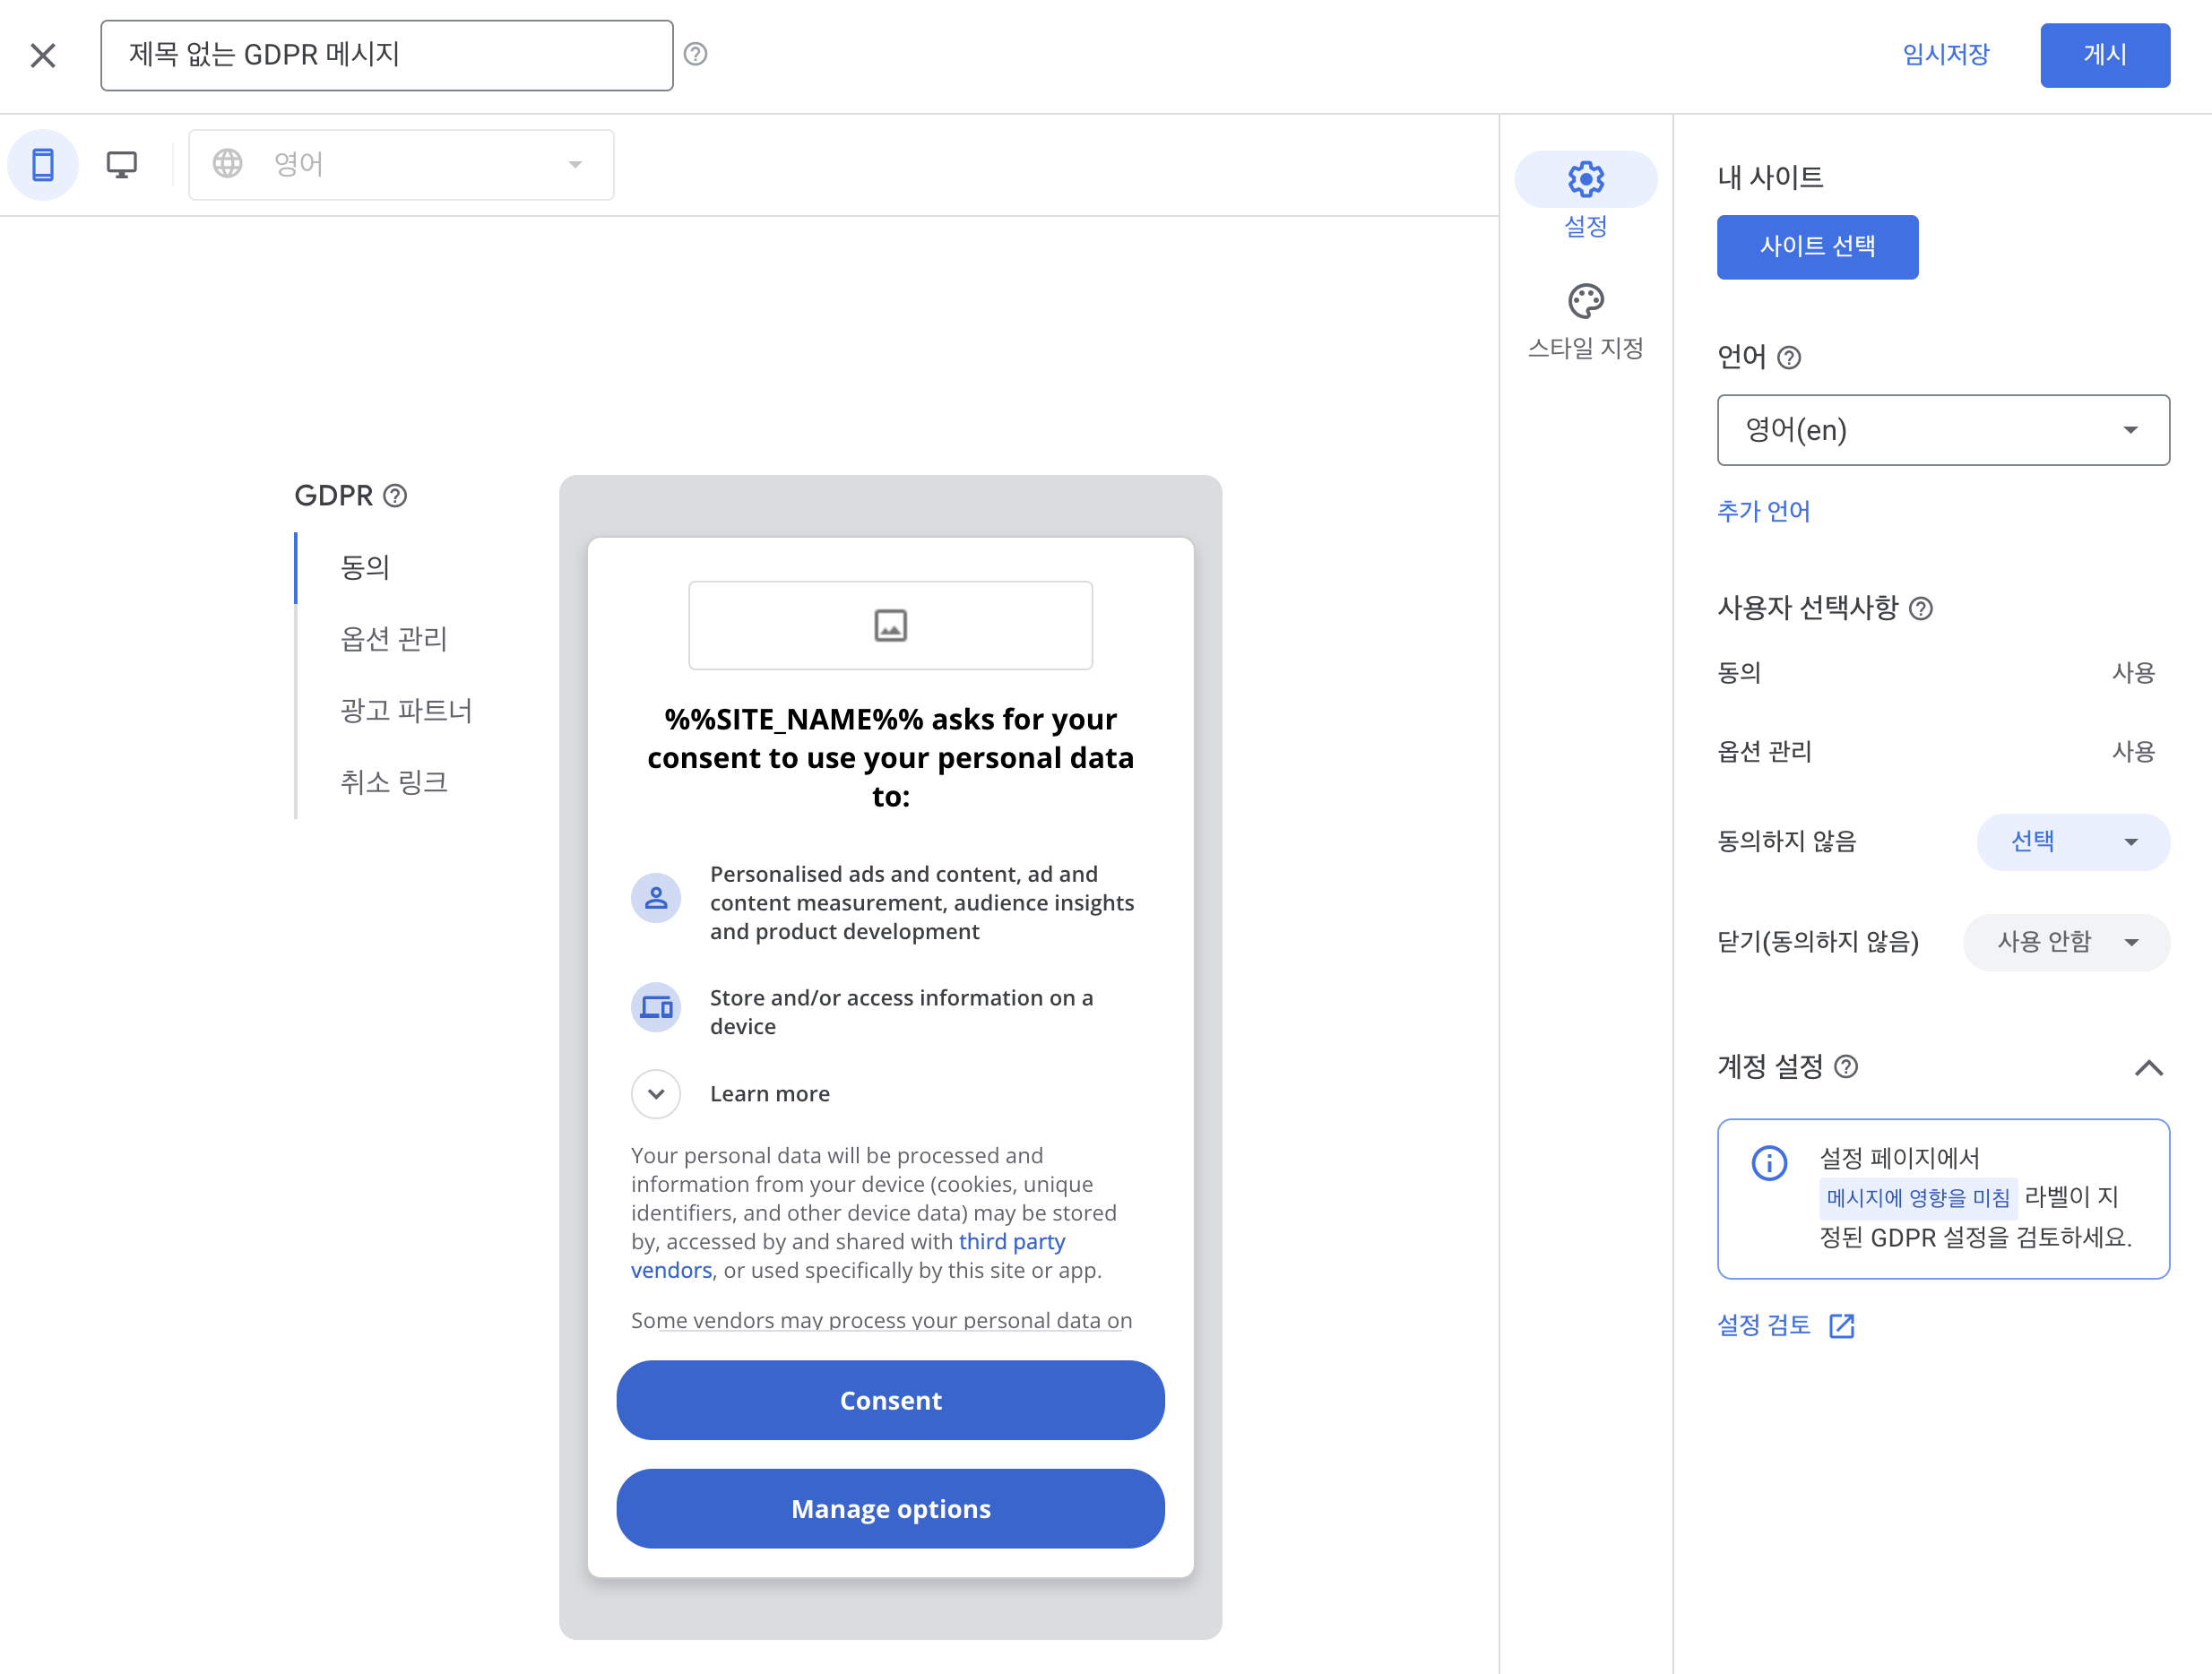Click help icon beside GDPR heading
Viewport: 2212px width, 1674px height.
pos(396,496)
